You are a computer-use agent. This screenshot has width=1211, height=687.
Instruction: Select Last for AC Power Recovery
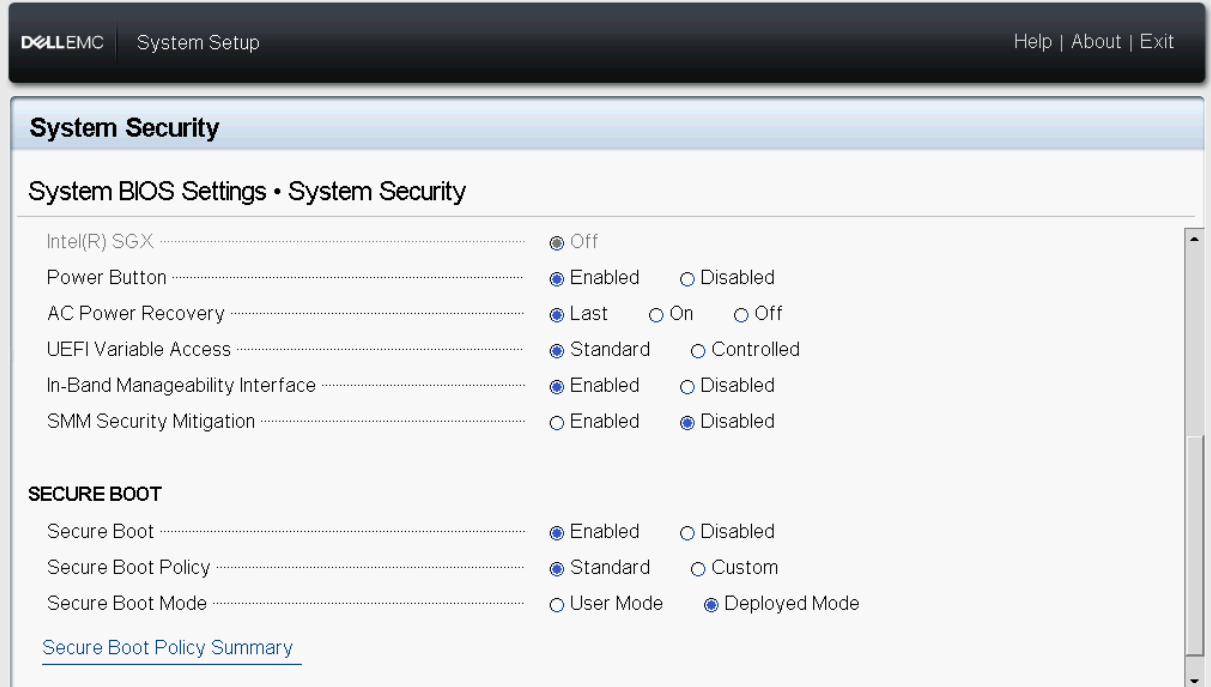tap(557, 314)
